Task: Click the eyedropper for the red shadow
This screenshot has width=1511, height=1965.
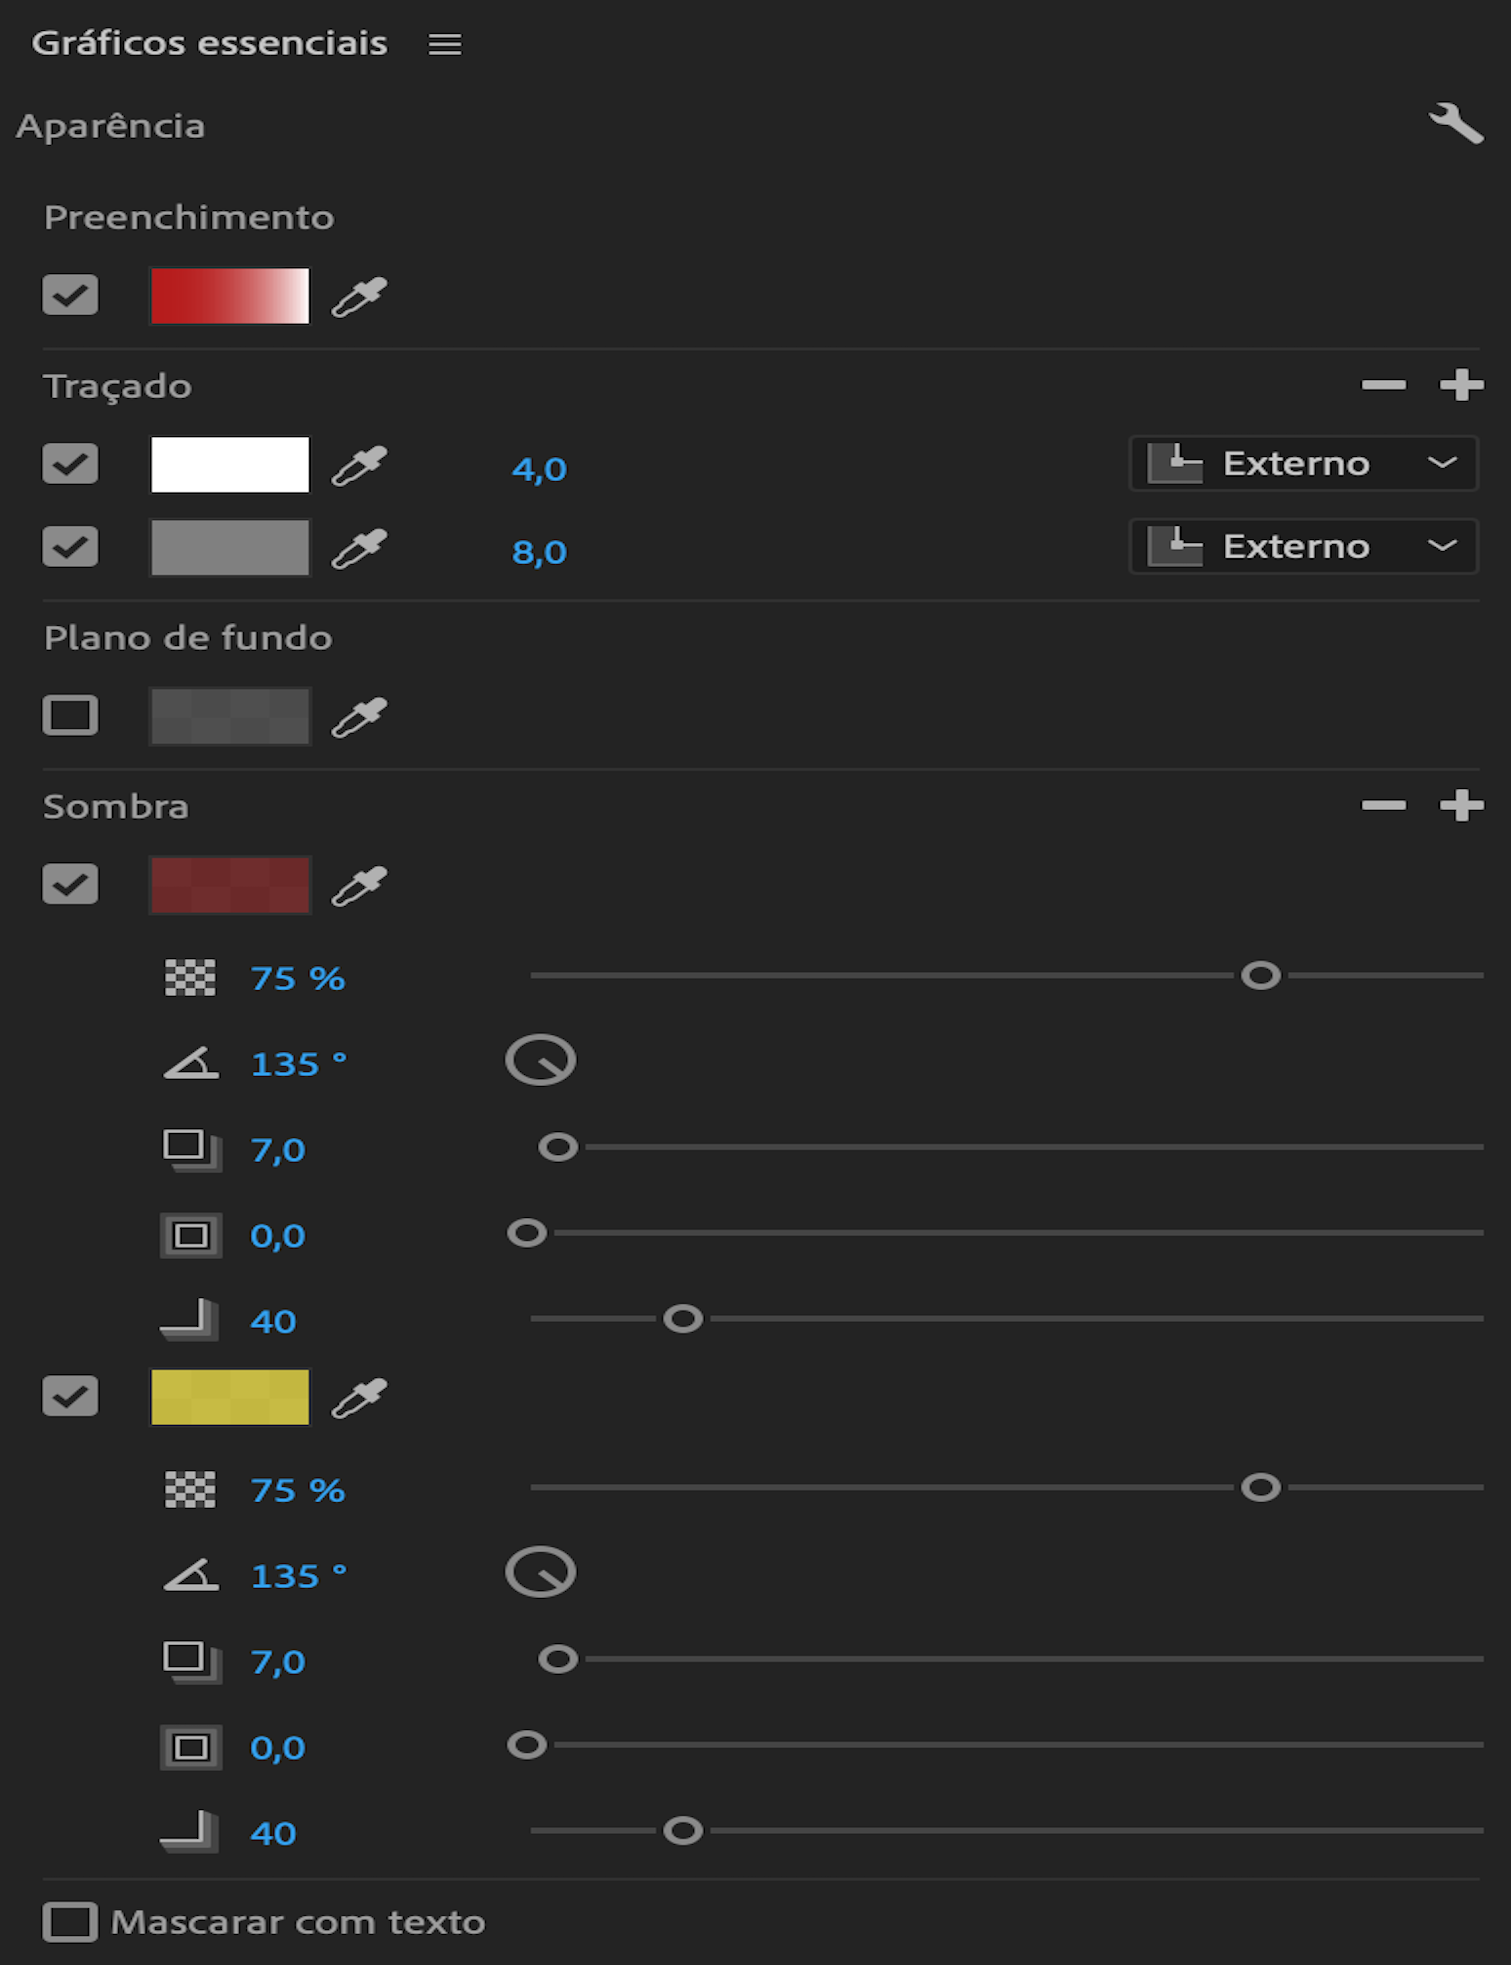Action: pyautogui.click(x=359, y=886)
